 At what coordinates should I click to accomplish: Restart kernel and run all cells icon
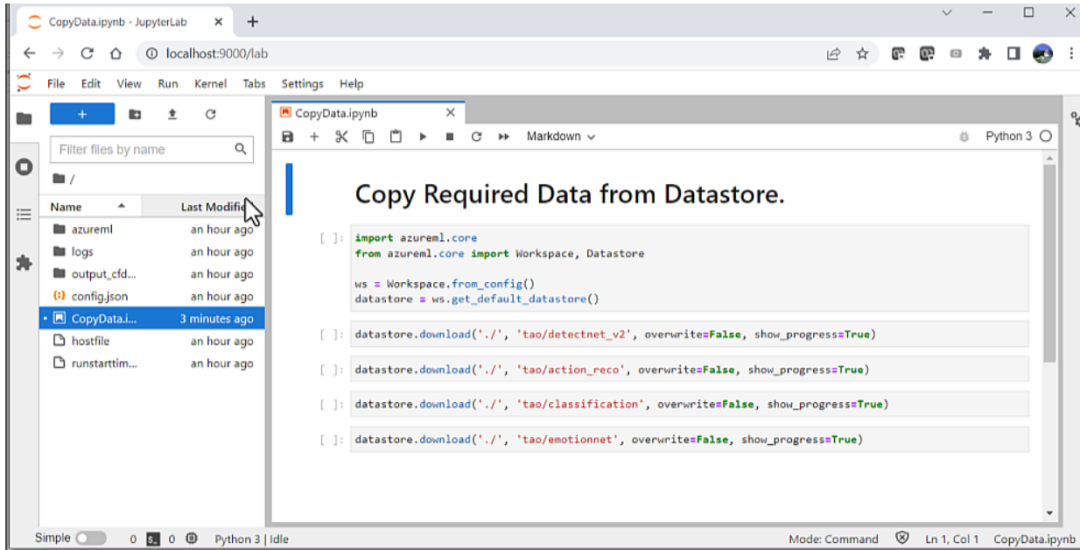click(x=504, y=137)
